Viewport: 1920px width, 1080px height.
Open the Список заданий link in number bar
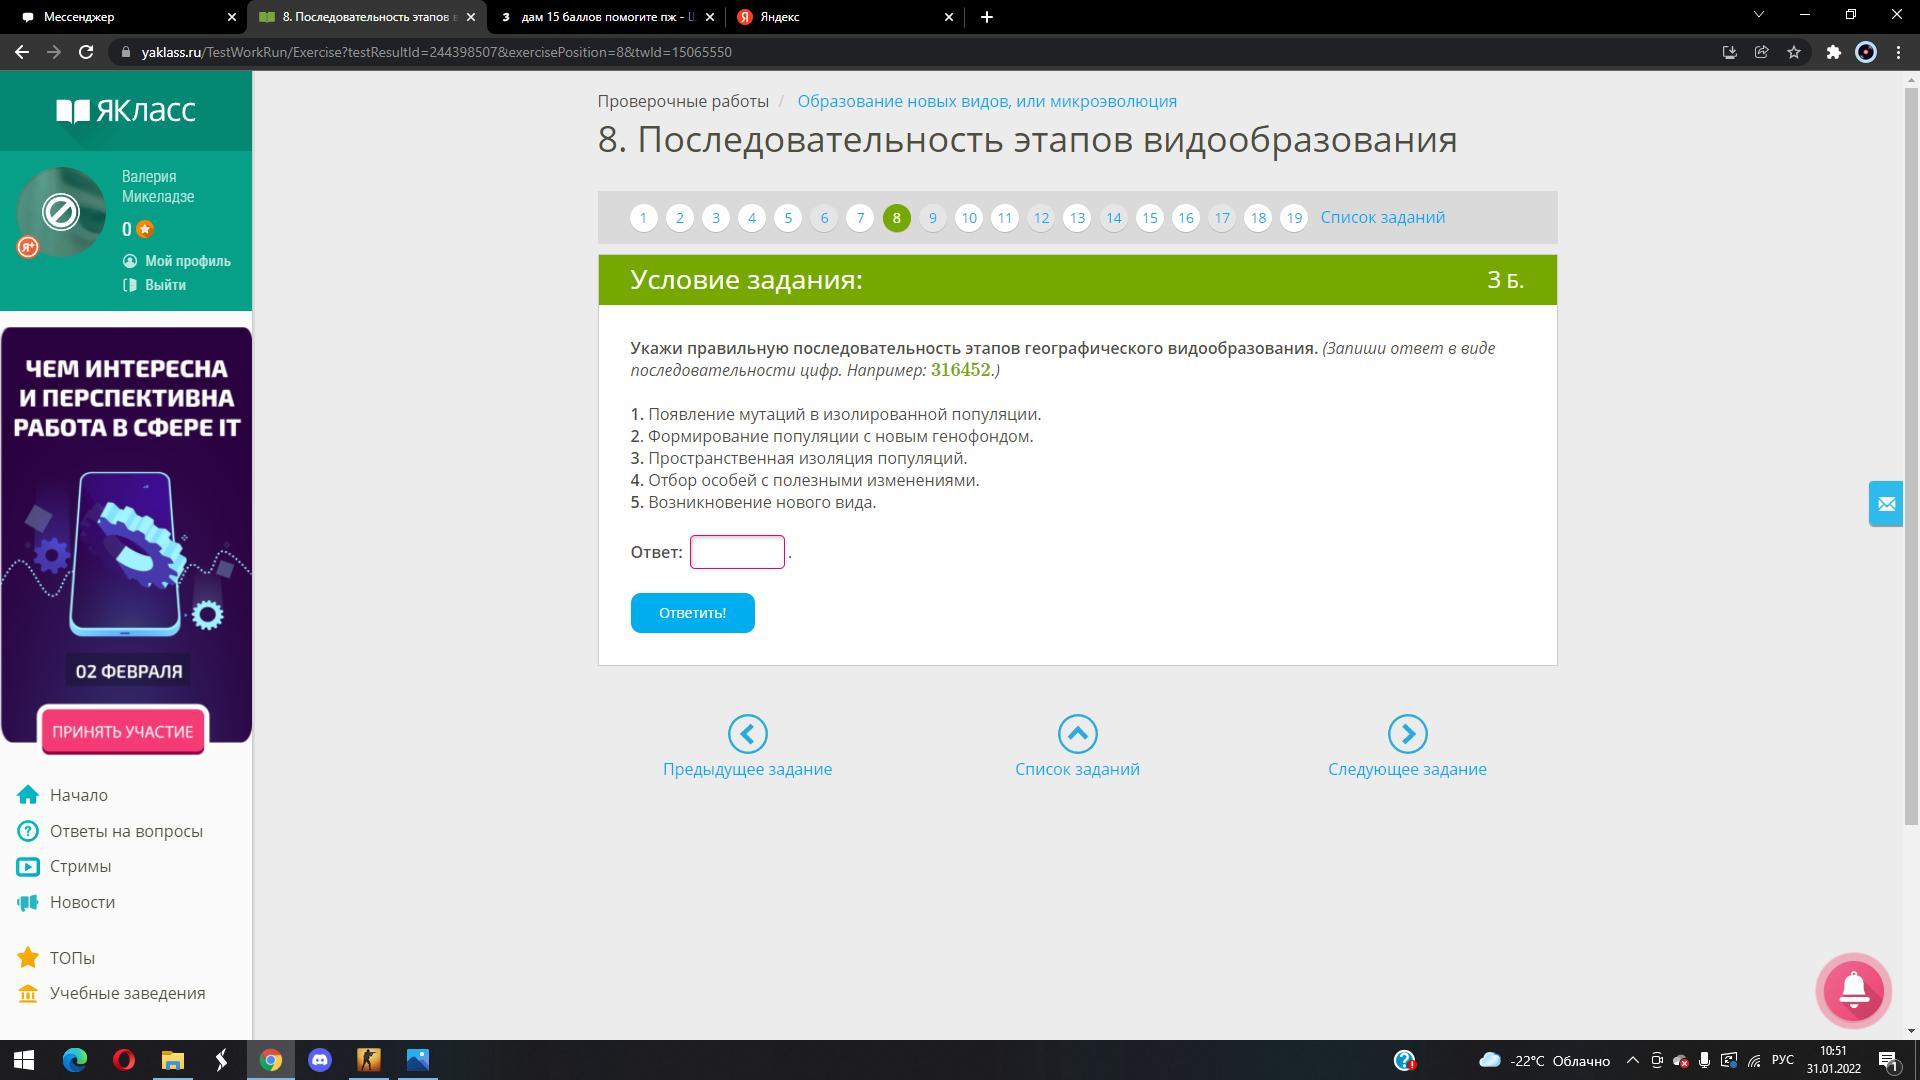[1382, 217]
